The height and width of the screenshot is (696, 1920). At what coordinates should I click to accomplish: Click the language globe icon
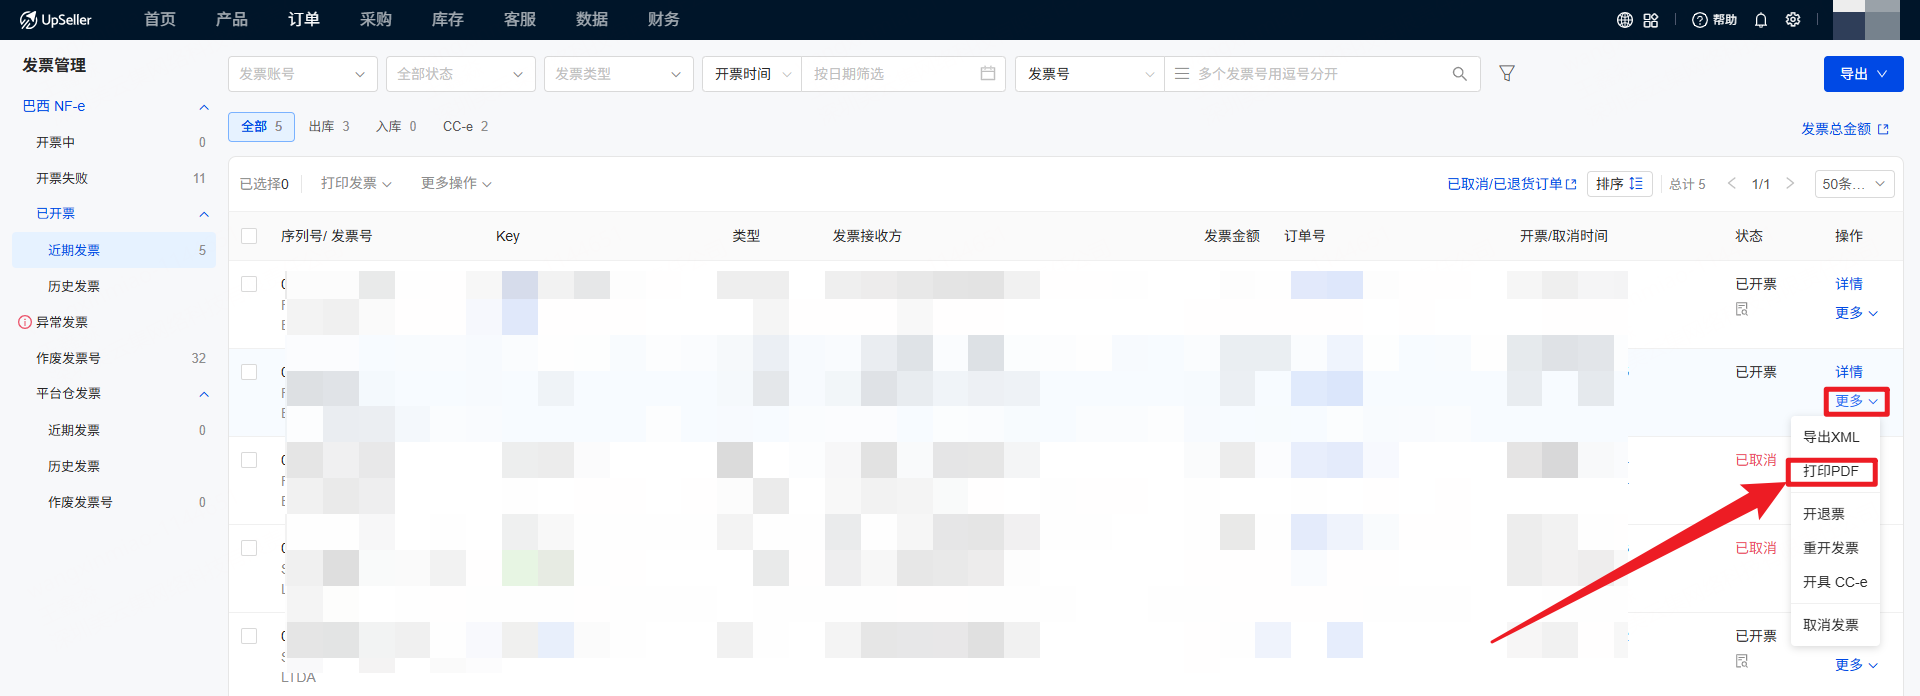coord(1625,20)
